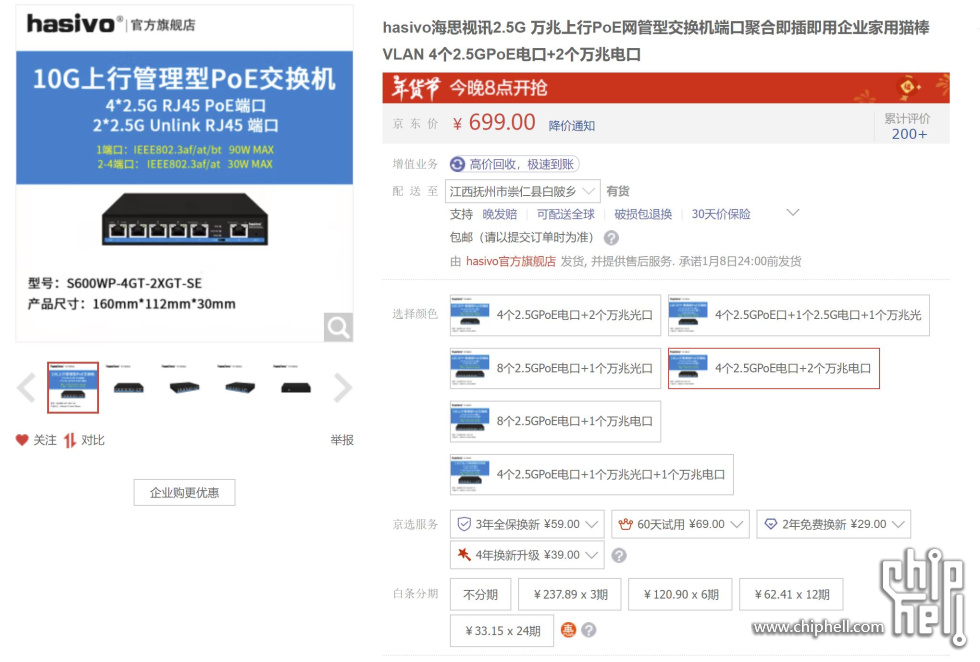Choose 4个2.5GPoE电口+2个万兆光口 option
This screenshot has height=662, width=980.
click(x=555, y=315)
